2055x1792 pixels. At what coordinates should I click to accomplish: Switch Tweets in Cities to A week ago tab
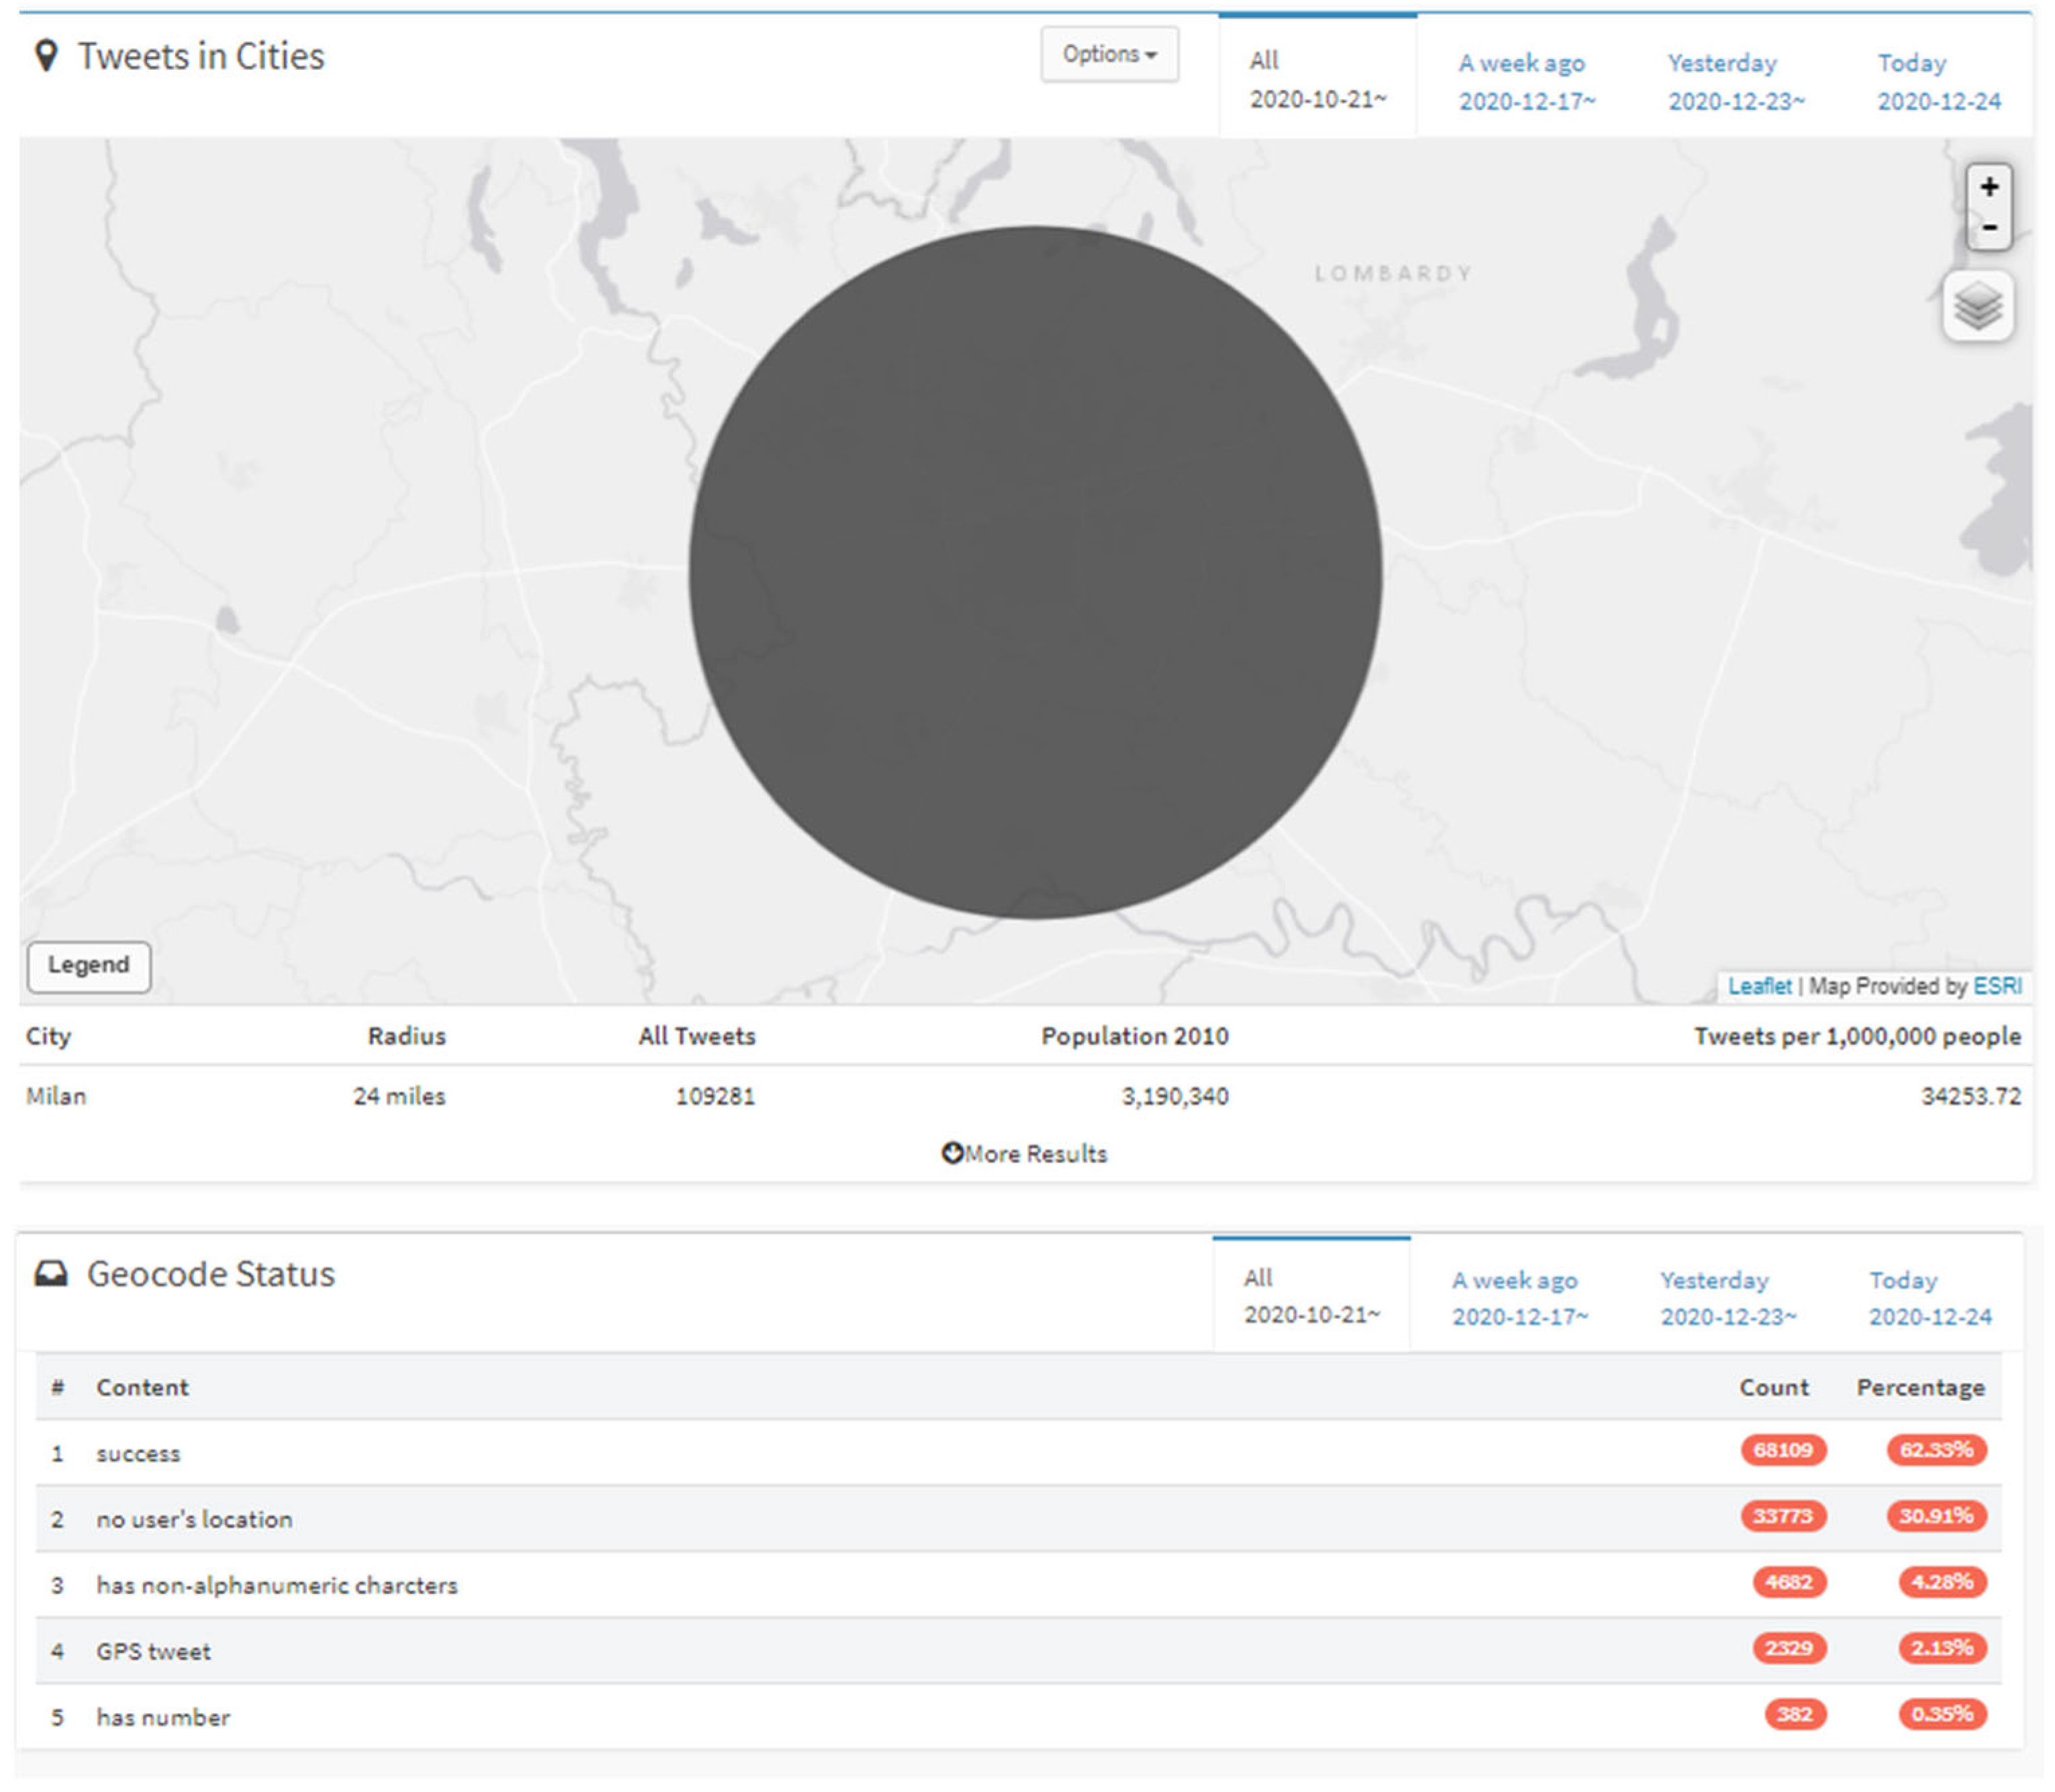(1525, 81)
